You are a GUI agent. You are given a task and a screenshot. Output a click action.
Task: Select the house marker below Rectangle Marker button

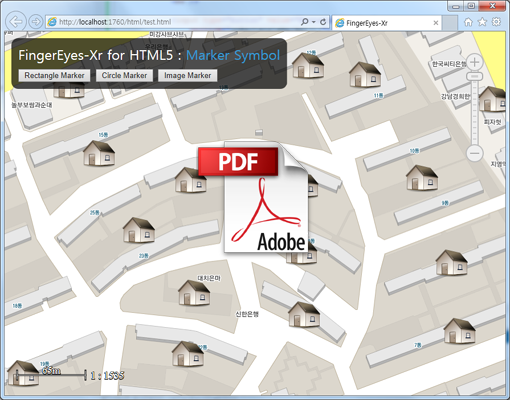pos(69,91)
